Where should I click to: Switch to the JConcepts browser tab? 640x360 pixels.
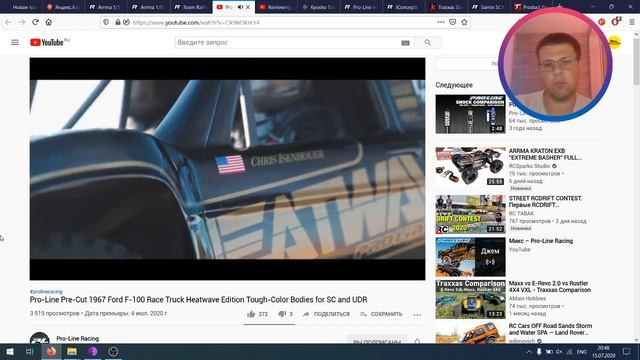pos(403,7)
